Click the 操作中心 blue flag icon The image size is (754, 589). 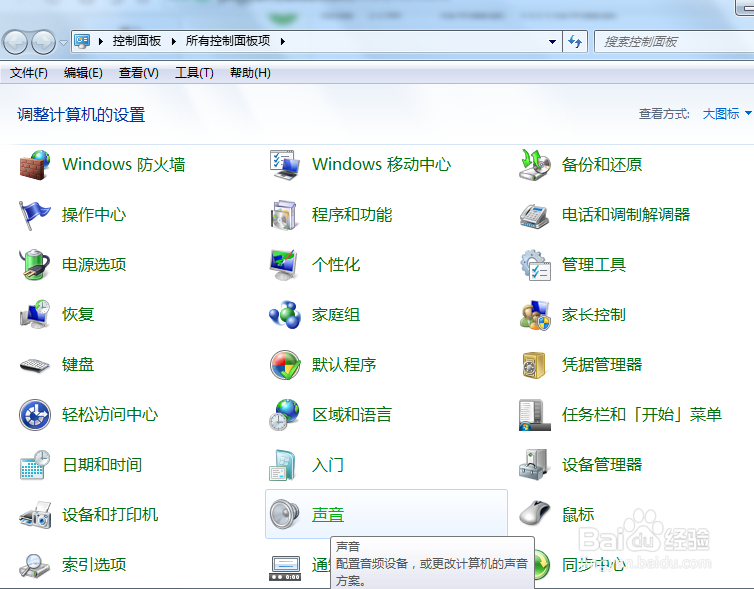point(35,214)
